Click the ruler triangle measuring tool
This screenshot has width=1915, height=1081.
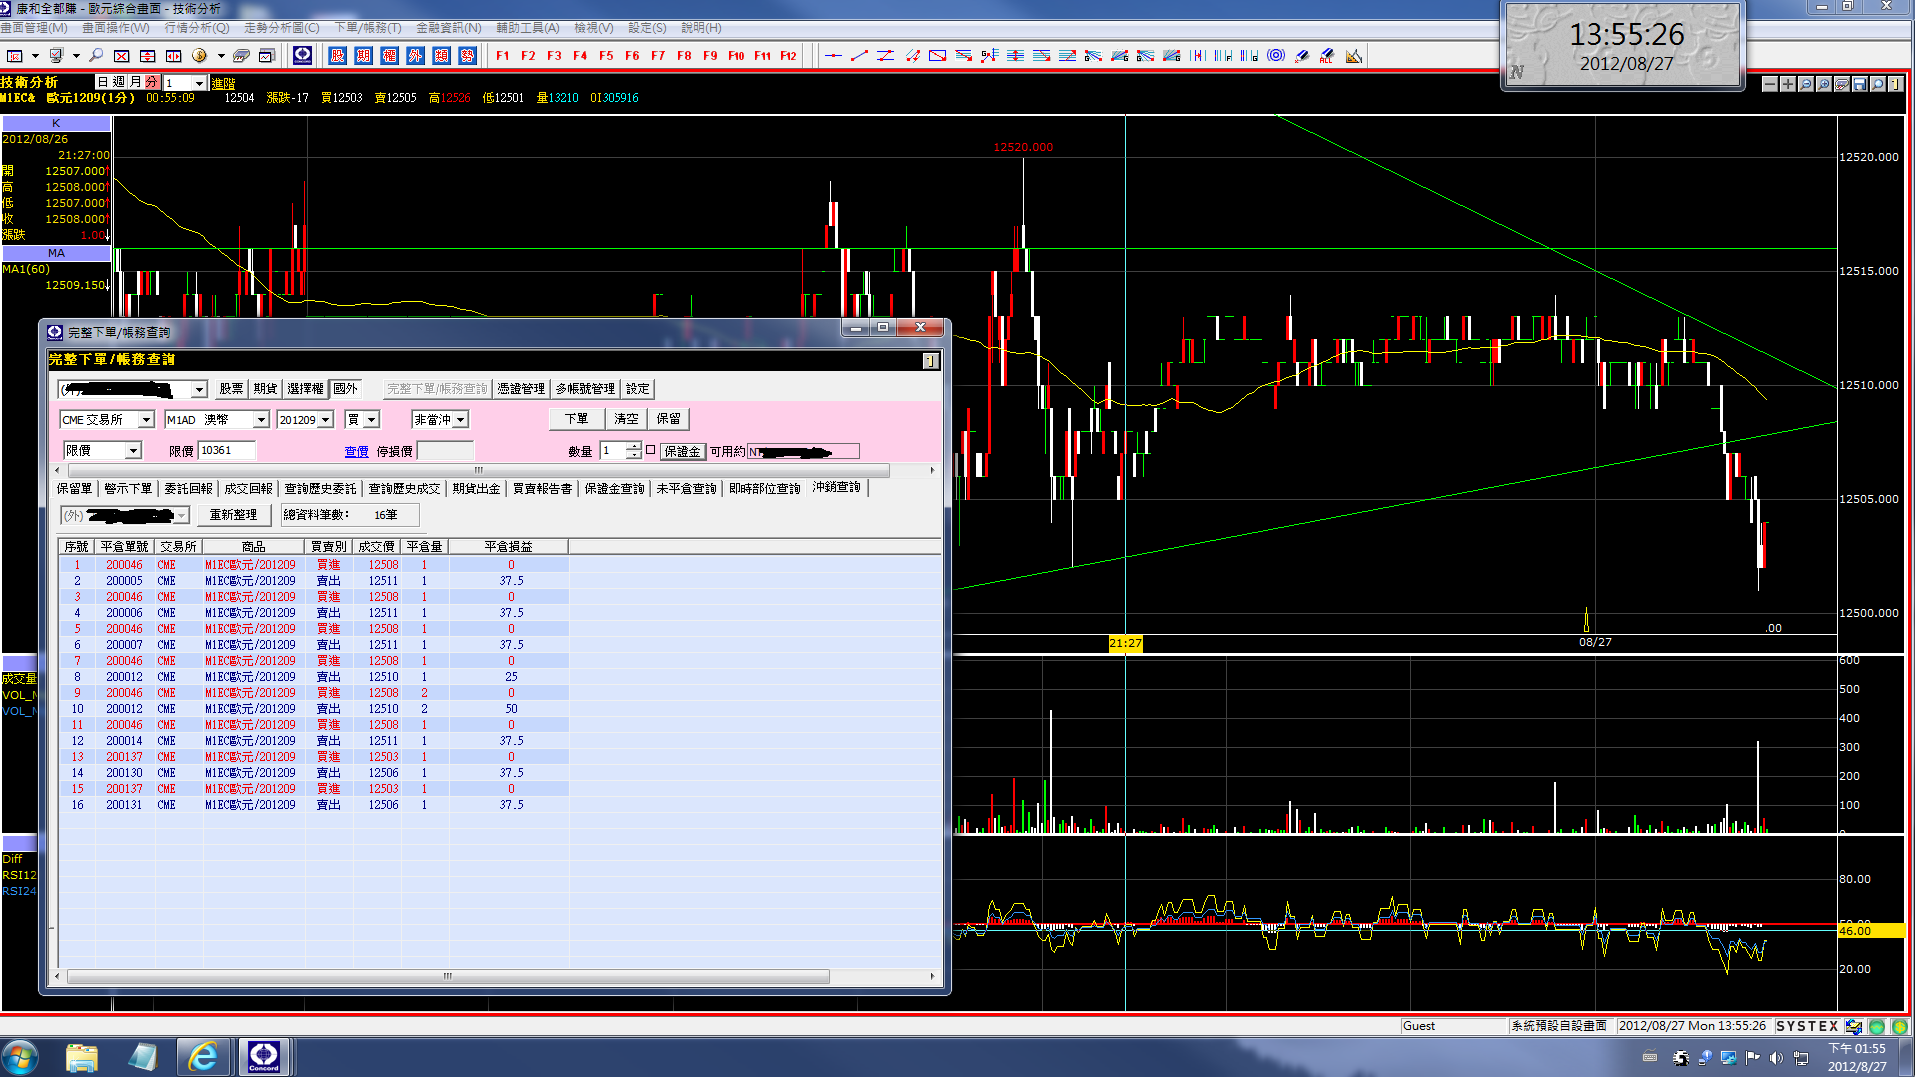point(1353,56)
